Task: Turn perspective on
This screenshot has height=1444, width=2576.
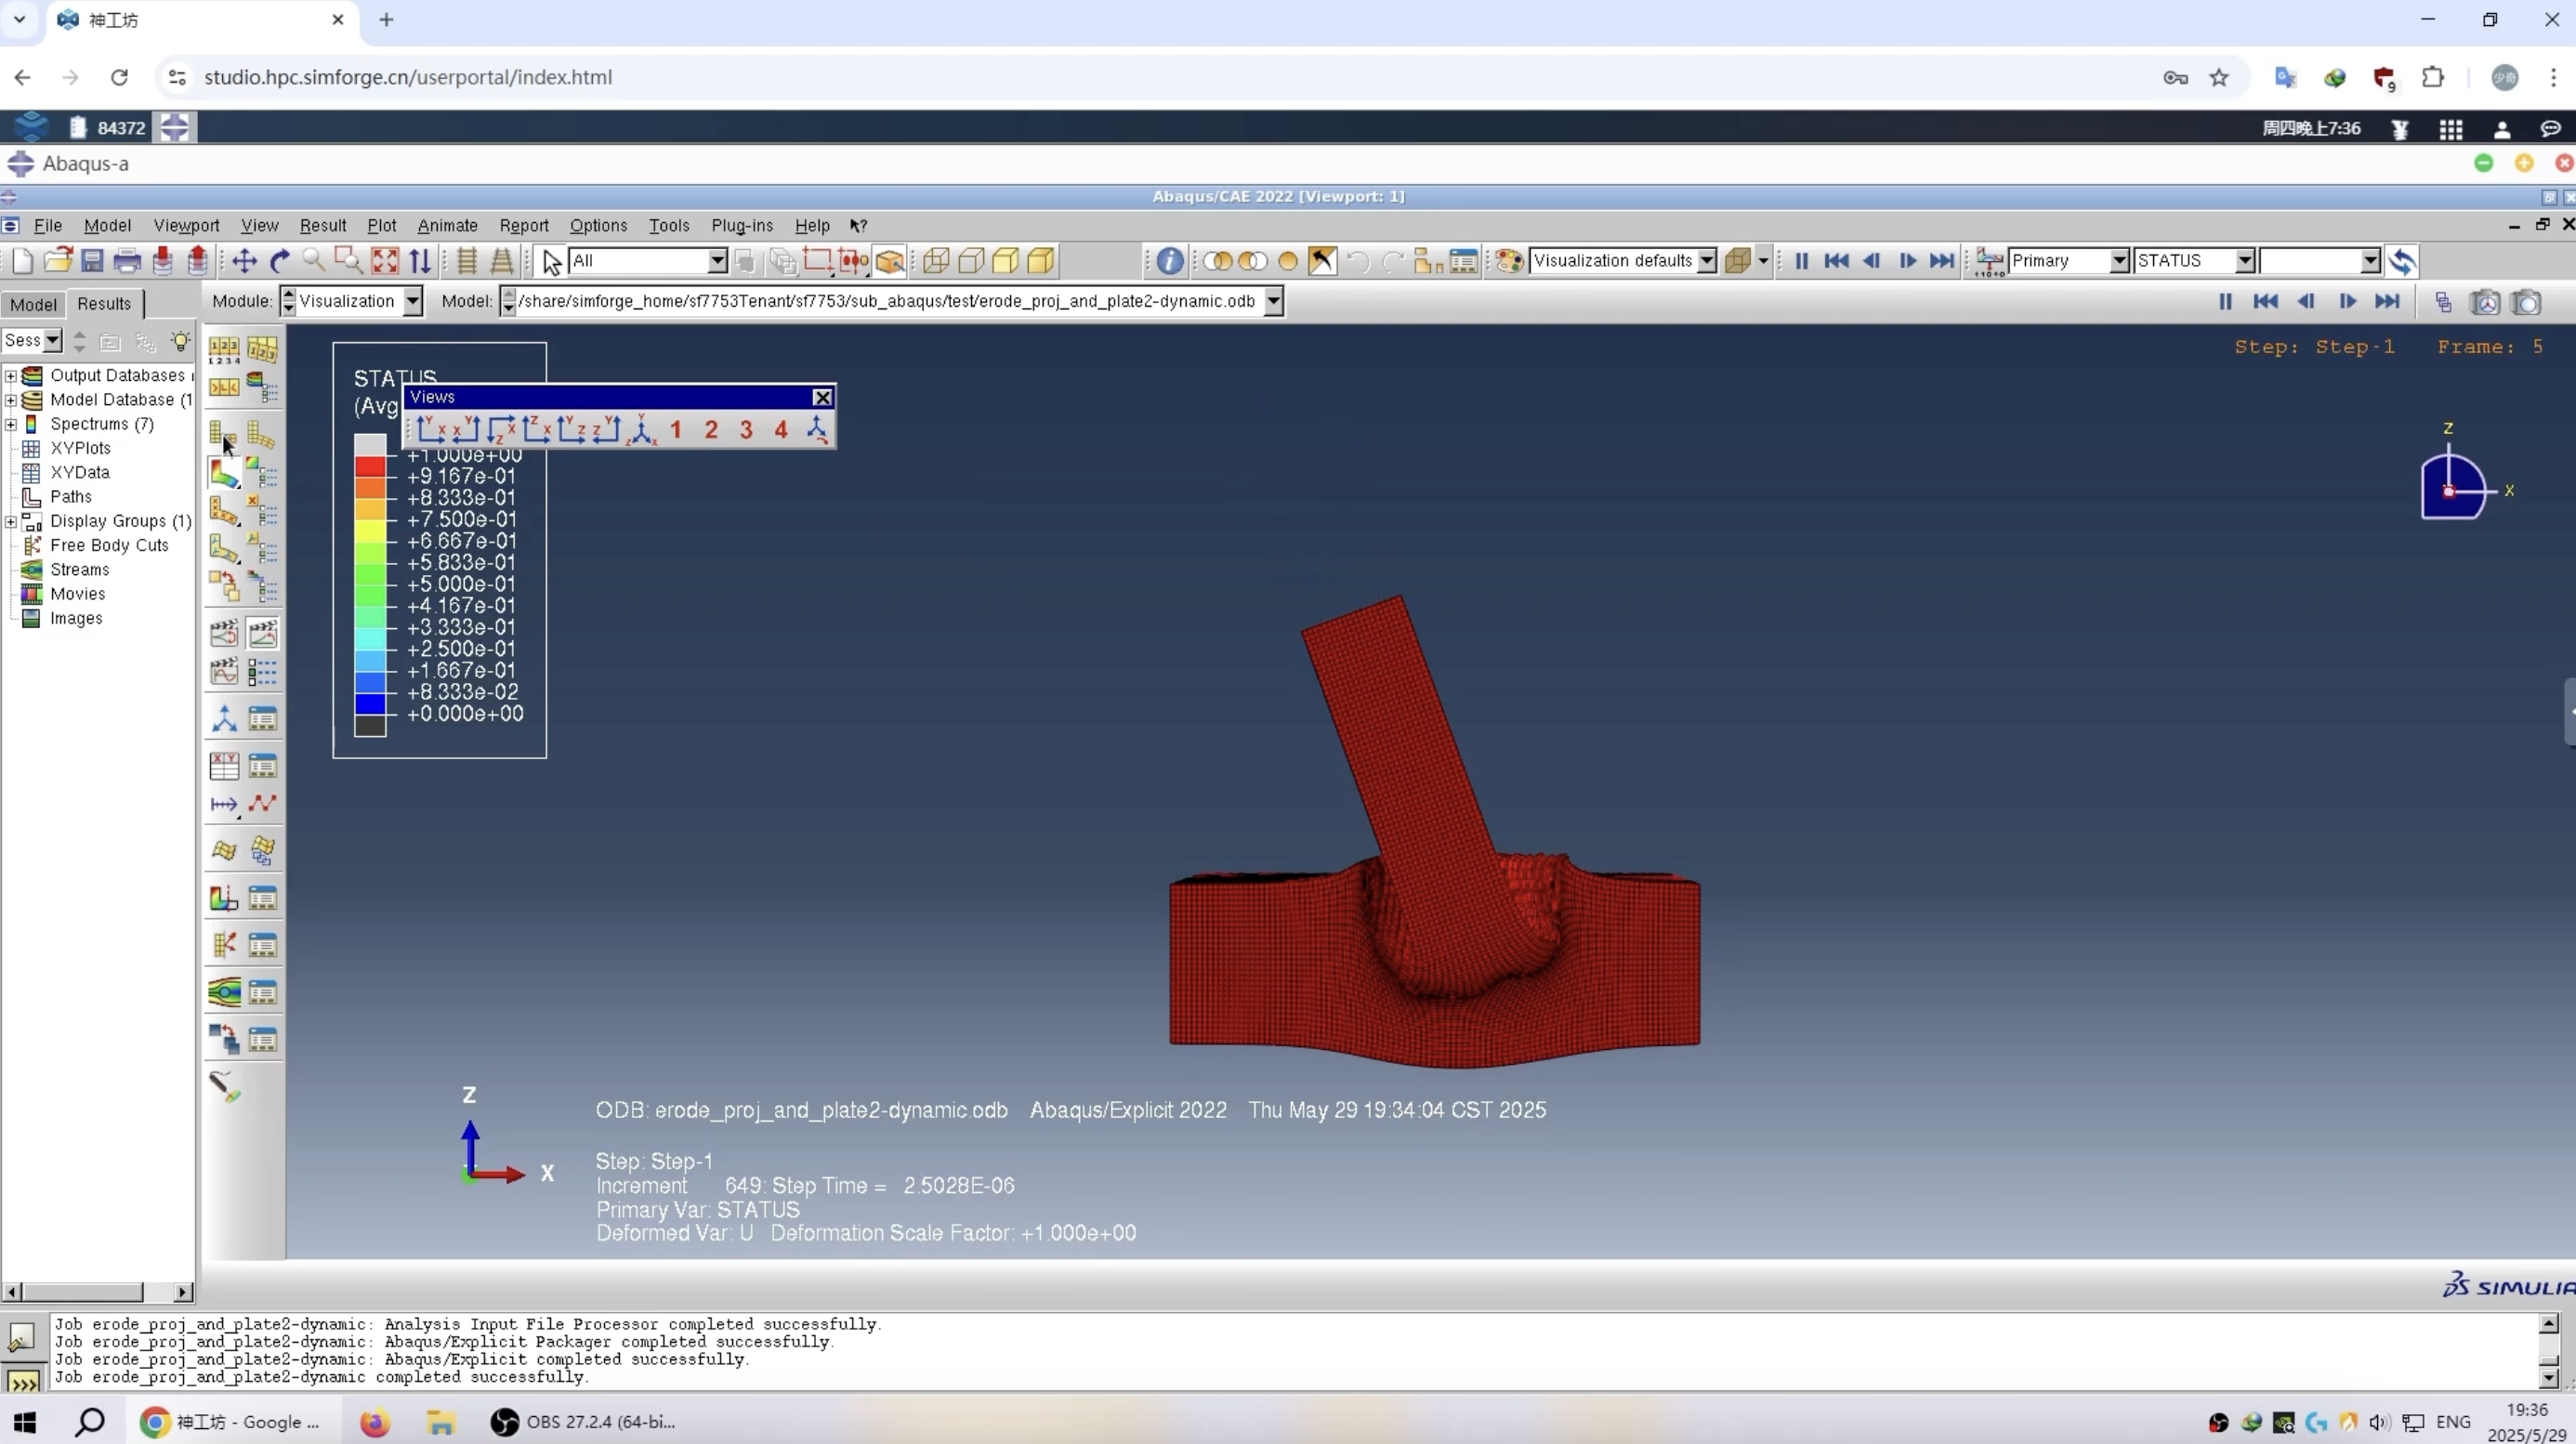Action: click(501, 261)
